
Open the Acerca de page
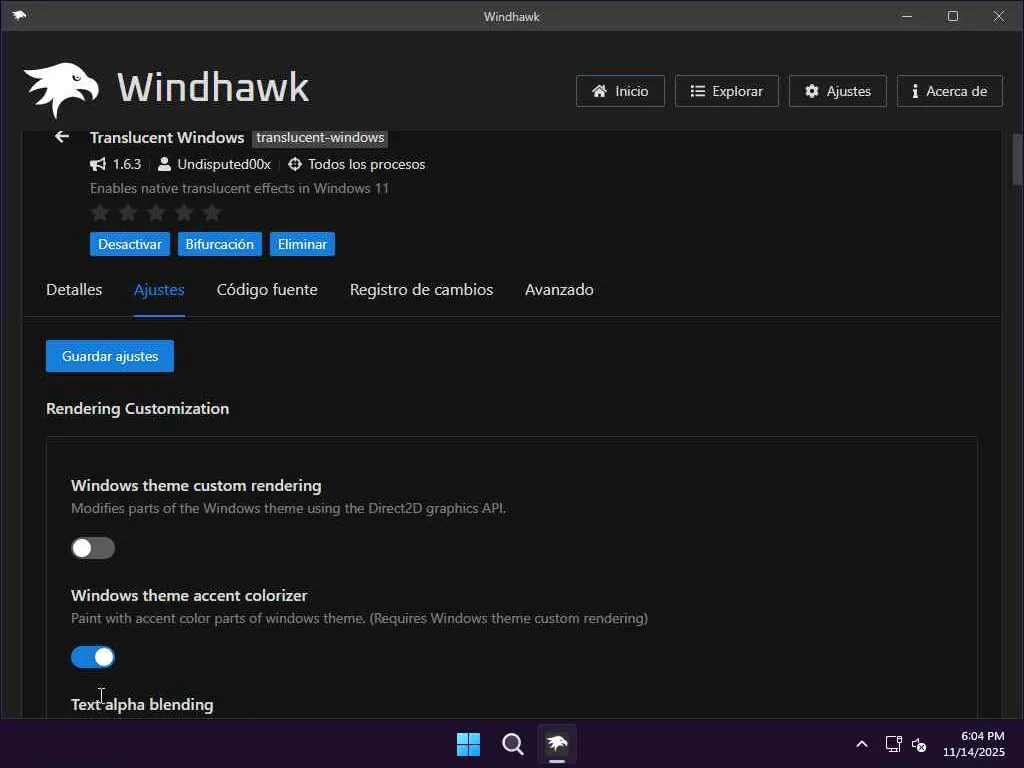(950, 91)
